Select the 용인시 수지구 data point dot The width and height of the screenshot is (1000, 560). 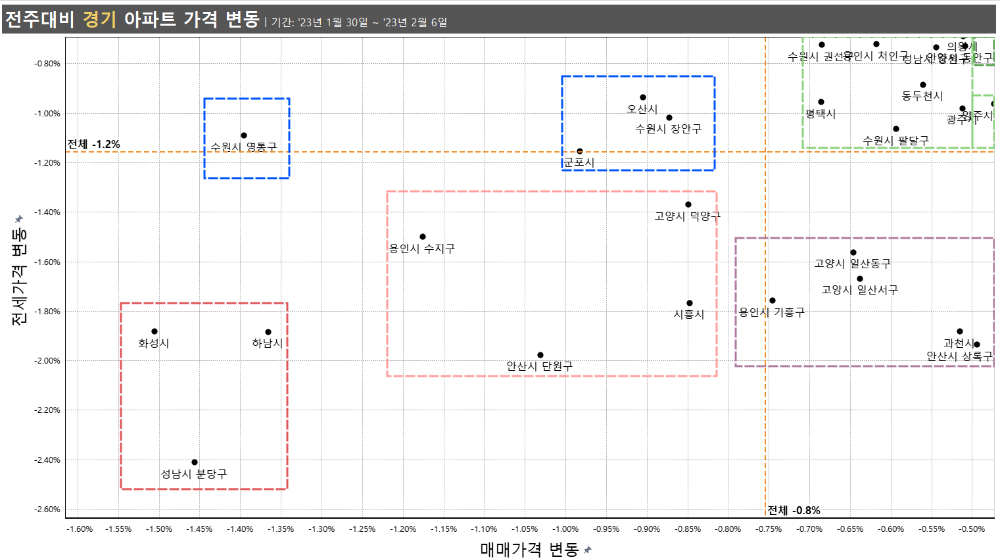(423, 237)
